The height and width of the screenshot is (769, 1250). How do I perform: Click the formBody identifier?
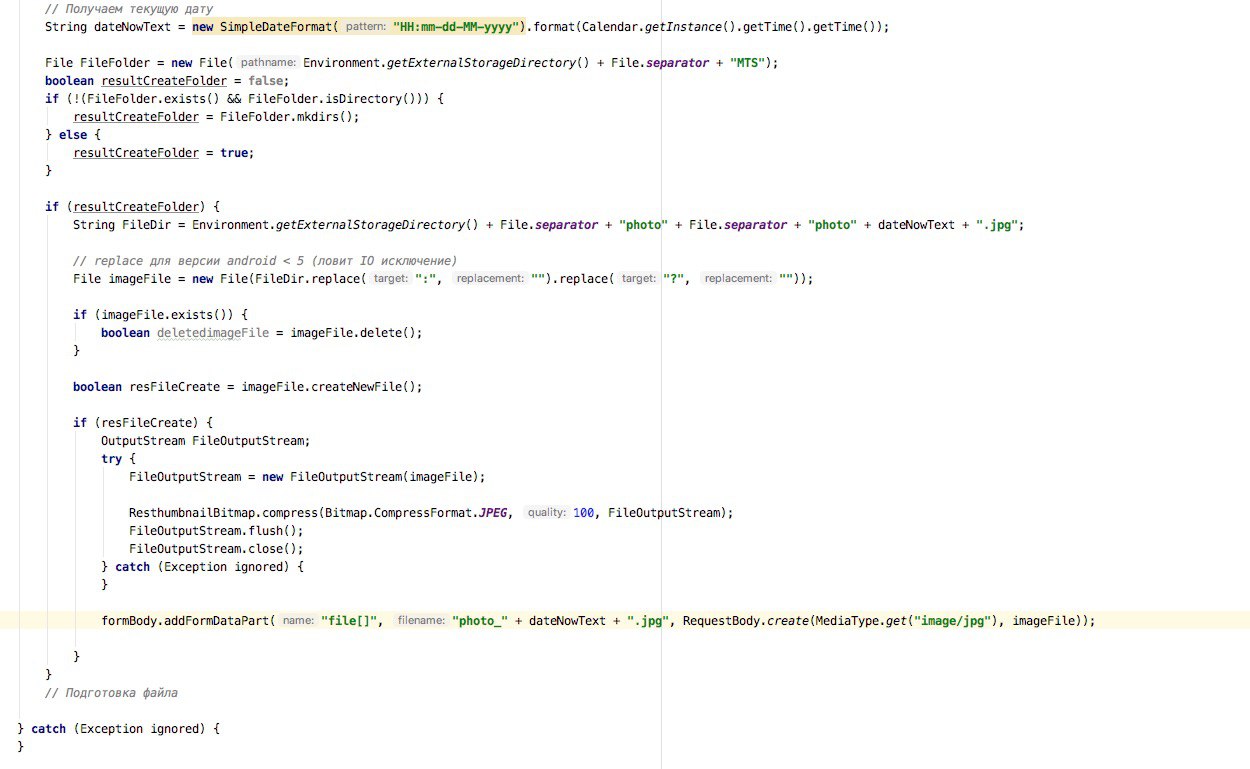pos(129,621)
